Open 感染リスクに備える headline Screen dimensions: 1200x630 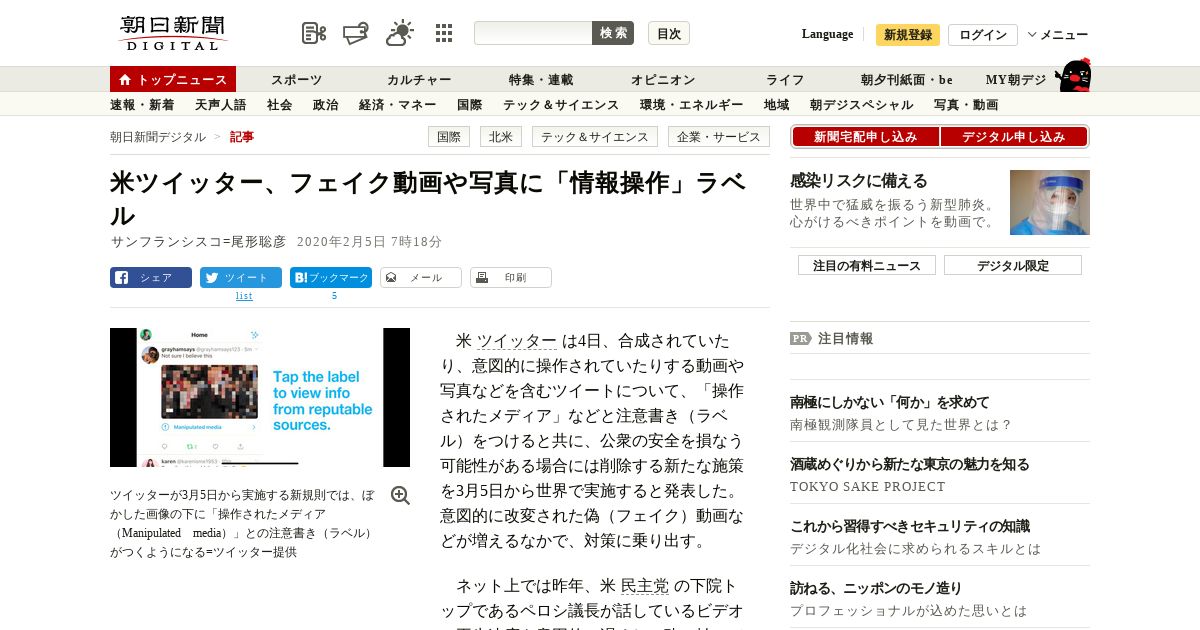tap(859, 181)
